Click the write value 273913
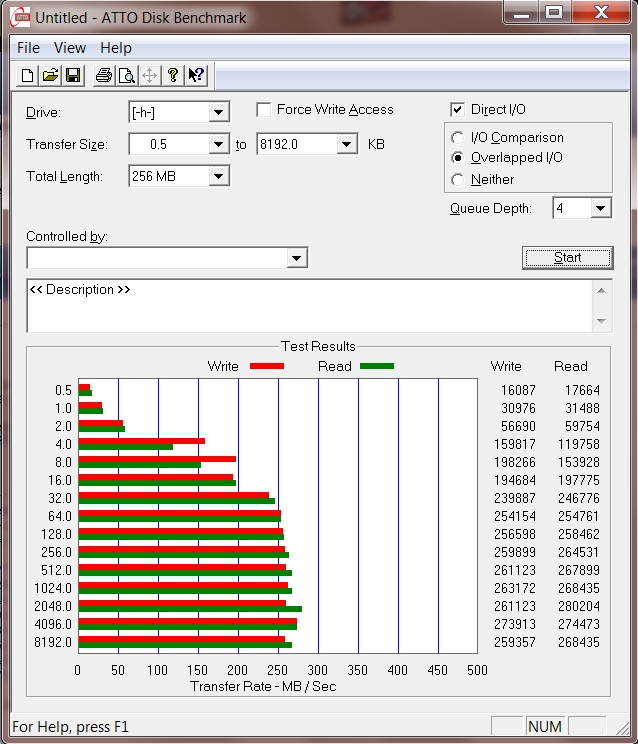Viewport: 638px width, 744px height. click(x=515, y=624)
